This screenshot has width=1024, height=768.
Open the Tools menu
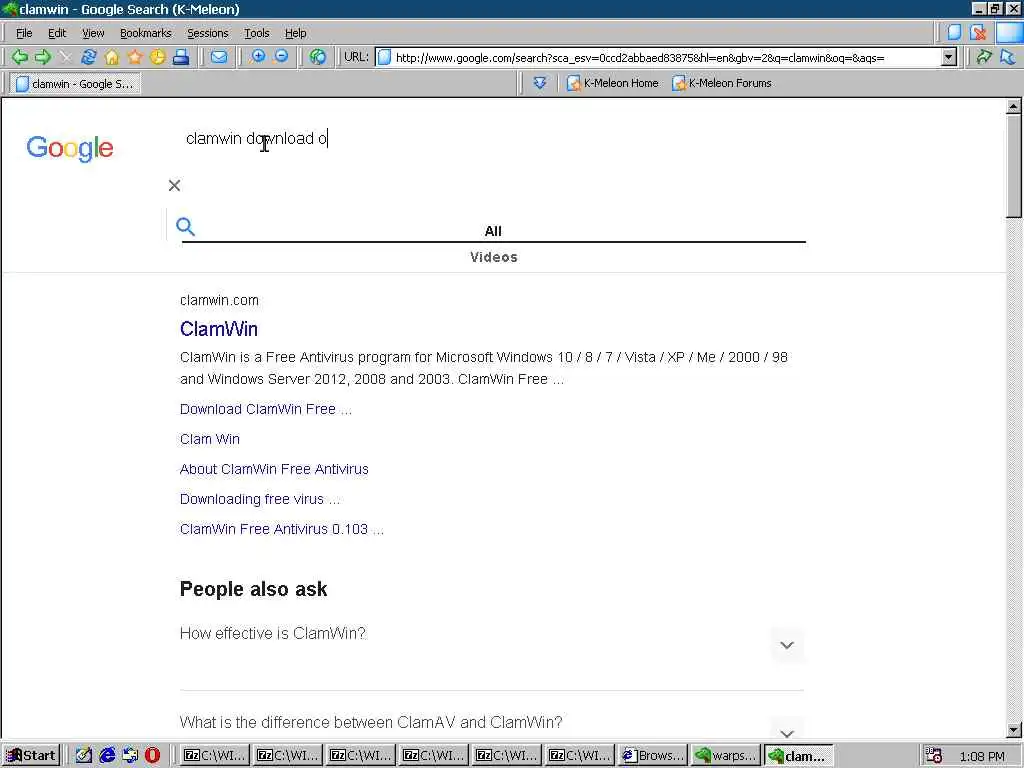pos(257,33)
